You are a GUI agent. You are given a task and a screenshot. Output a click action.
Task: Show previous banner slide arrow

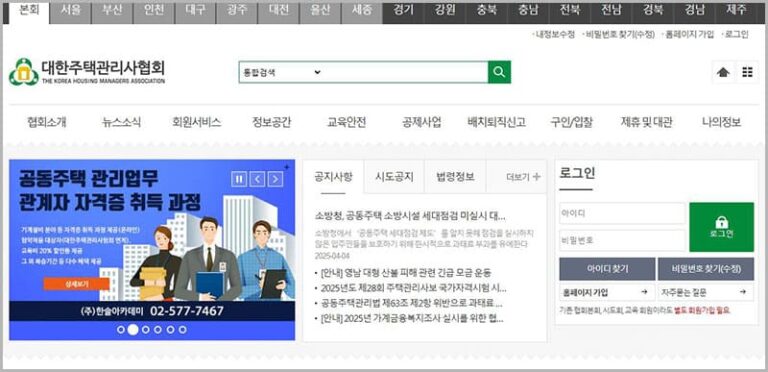pyautogui.click(x=257, y=179)
